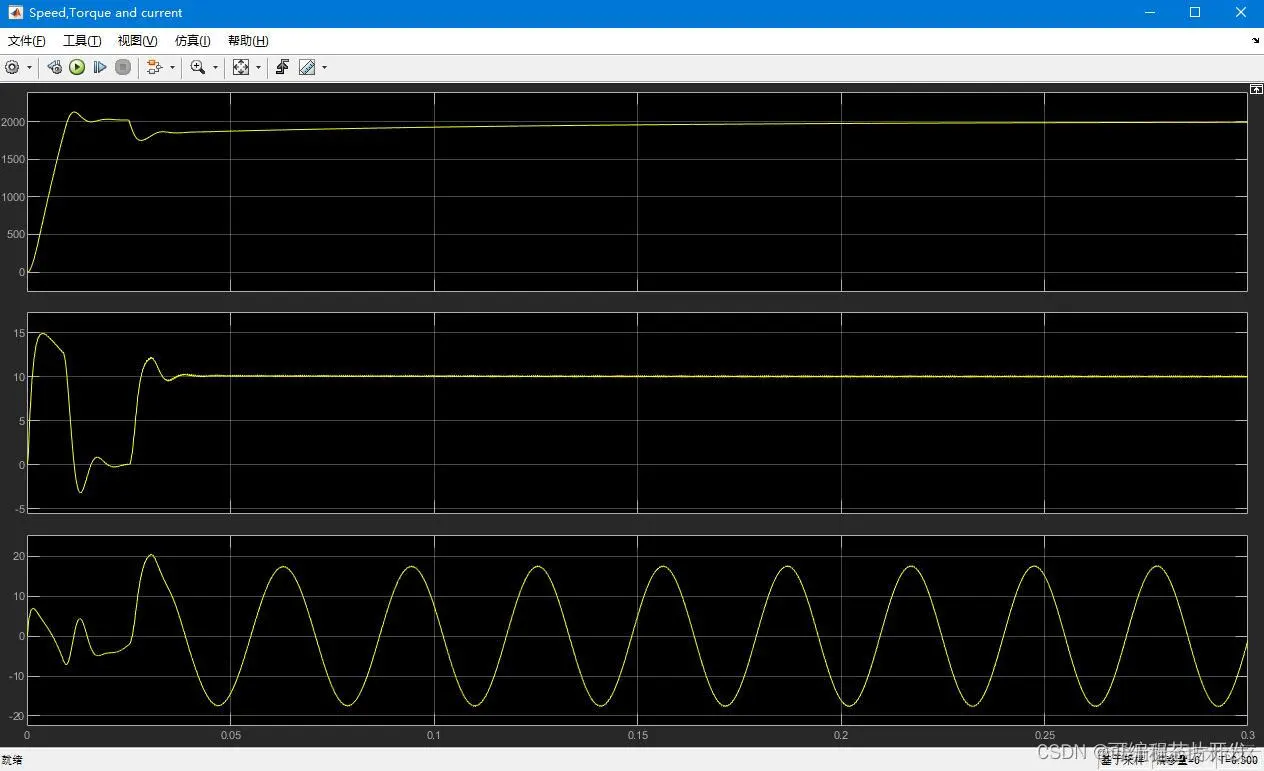The height and width of the screenshot is (771, 1264).
Task: Run the simulation with the green play button
Action: [77, 67]
